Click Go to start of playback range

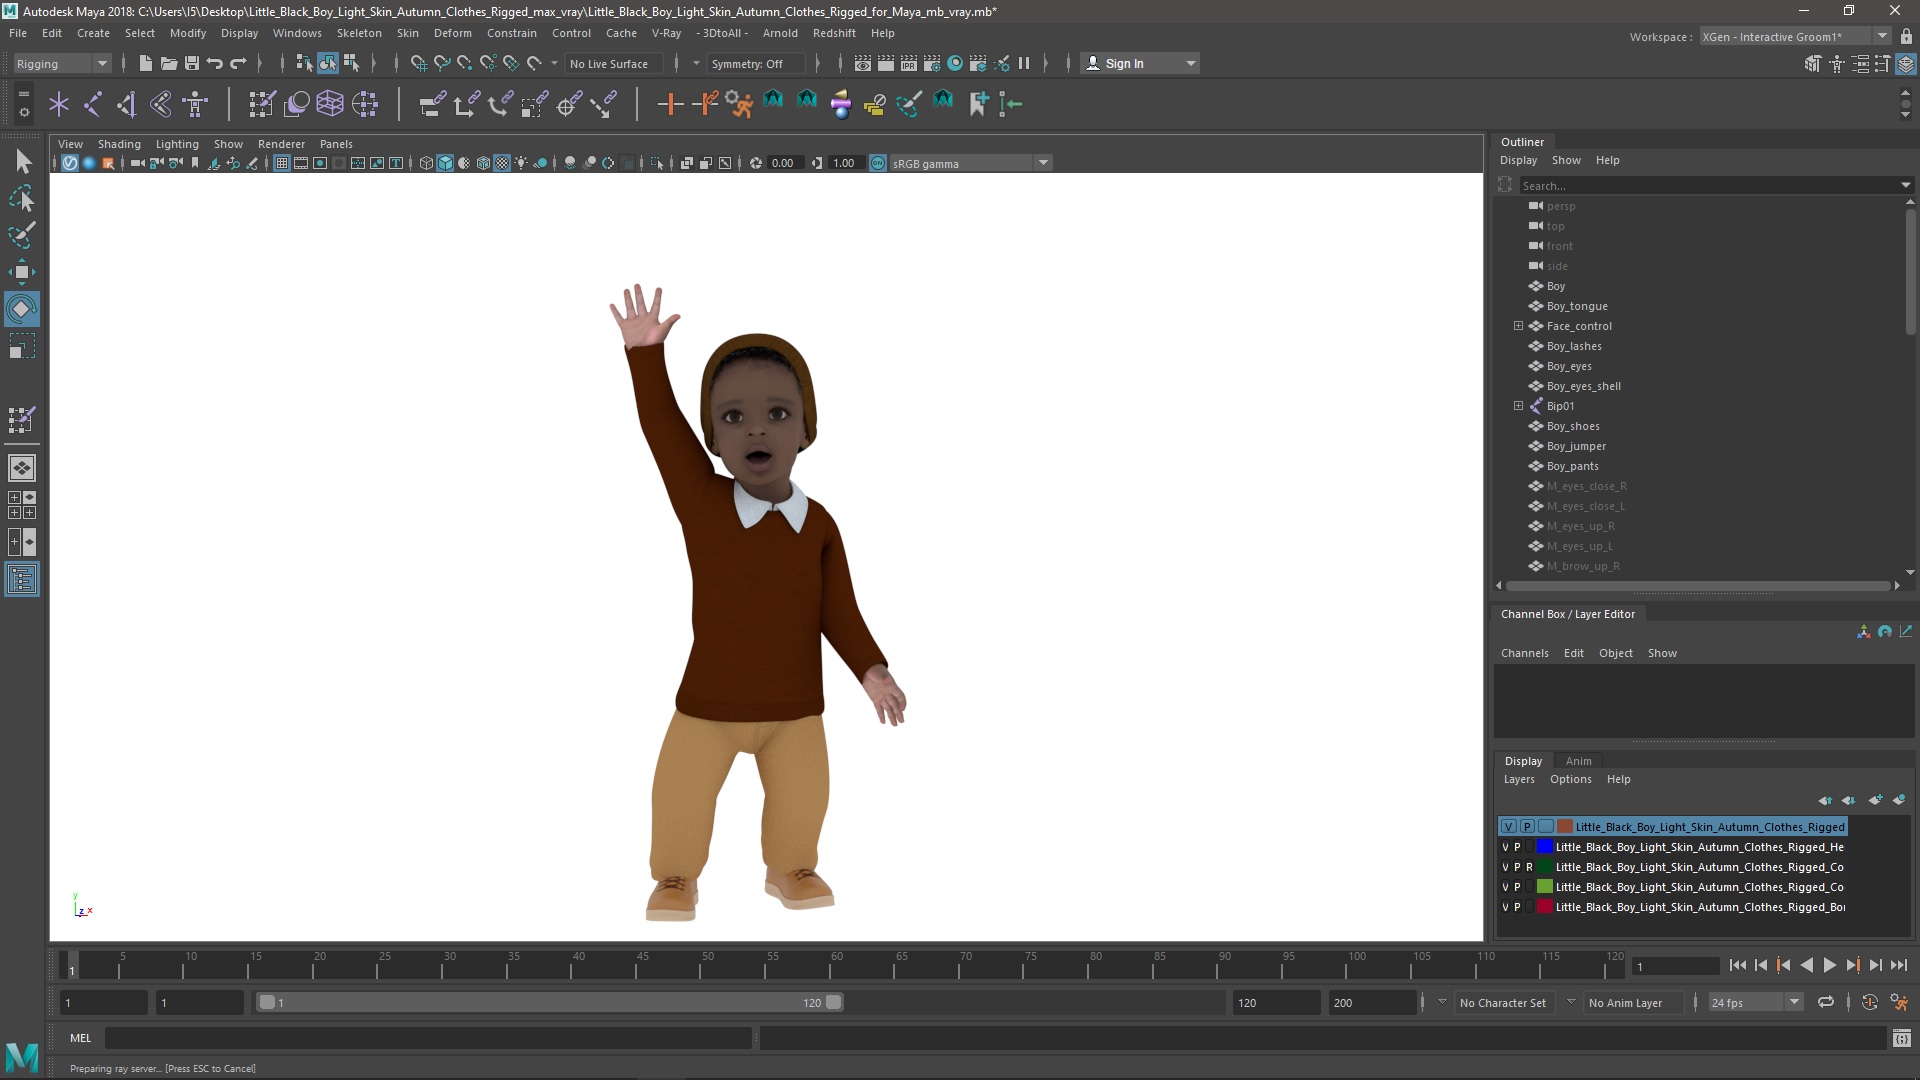point(1737,965)
